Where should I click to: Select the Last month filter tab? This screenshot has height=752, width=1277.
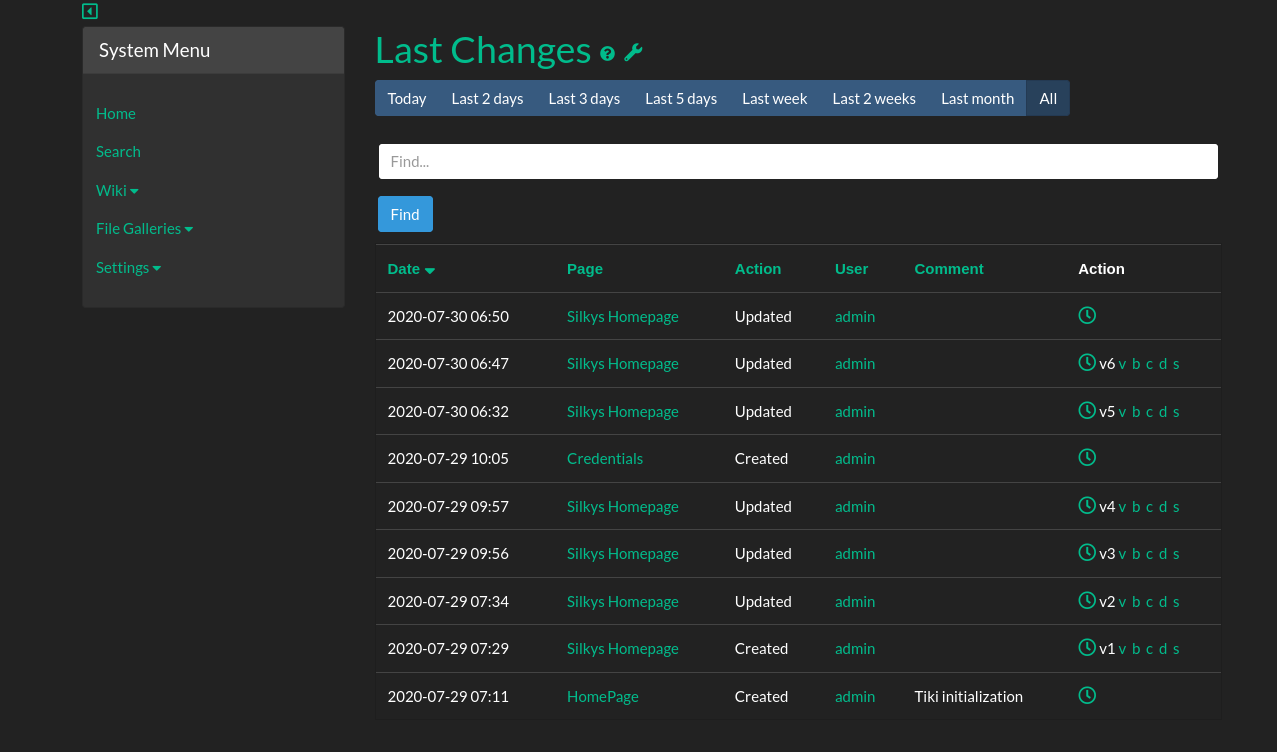977,98
